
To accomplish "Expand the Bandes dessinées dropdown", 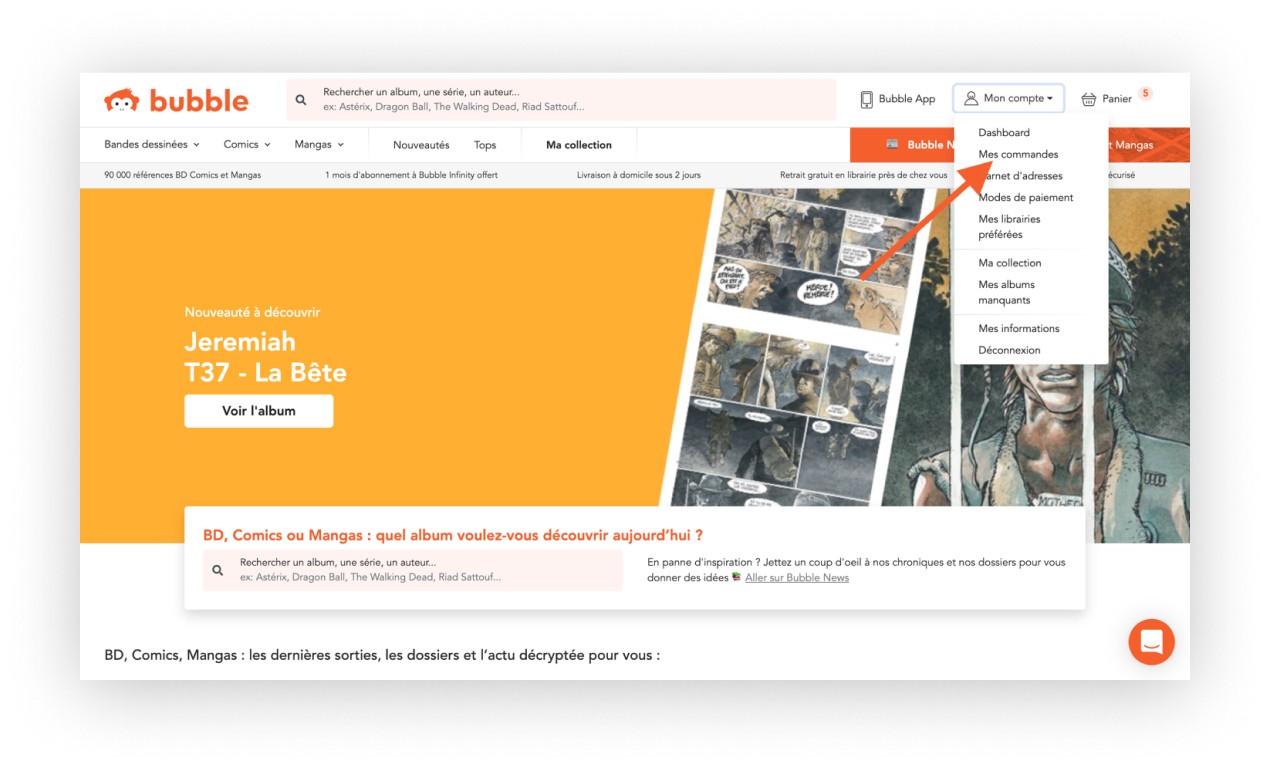I will [x=152, y=145].
